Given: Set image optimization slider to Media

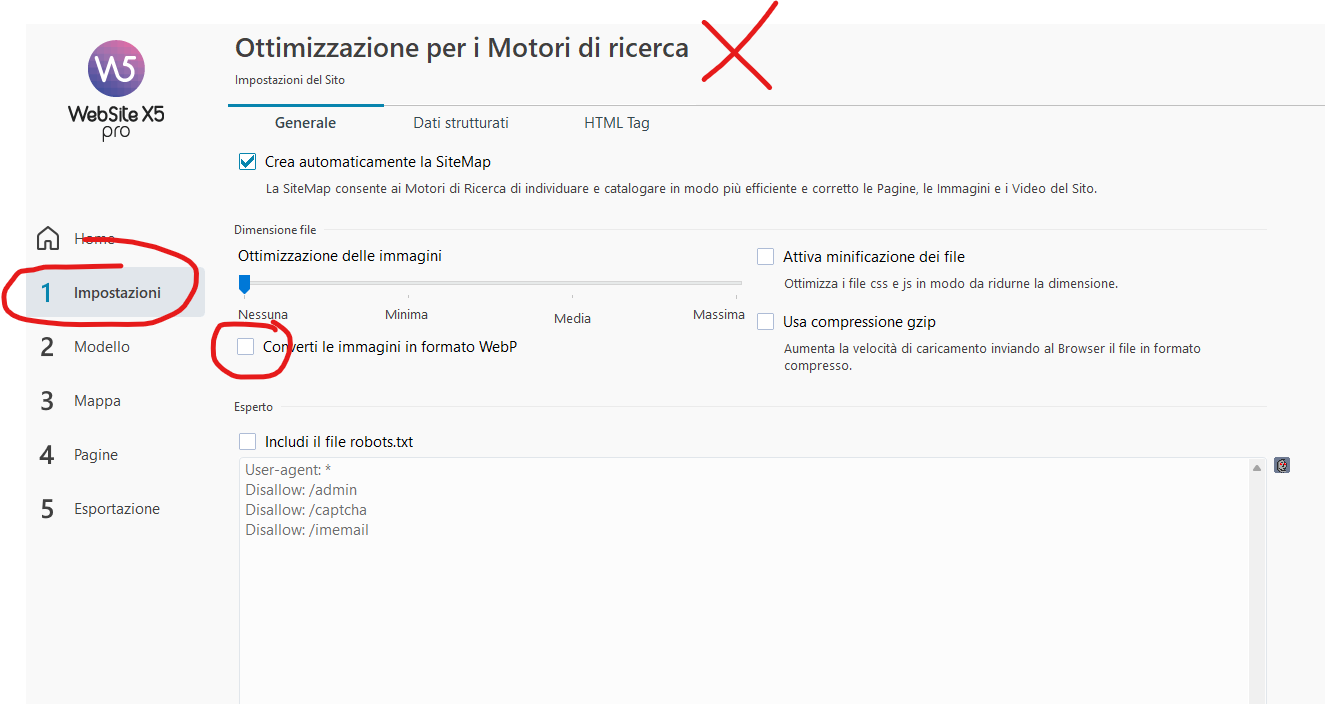Looking at the screenshot, I should pos(573,284).
